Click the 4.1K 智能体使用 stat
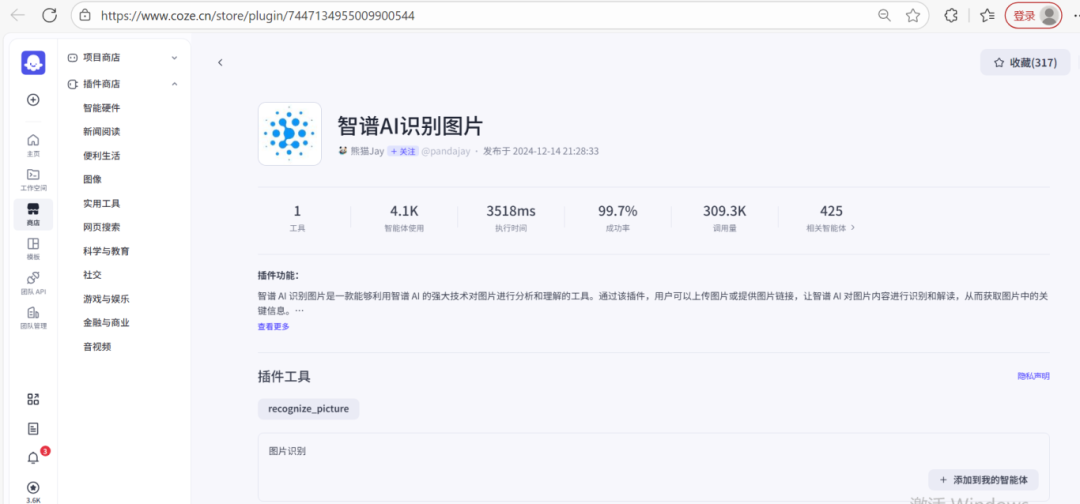Screen dimensions: 1080x504 pyautogui.click(x=404, y=218)
